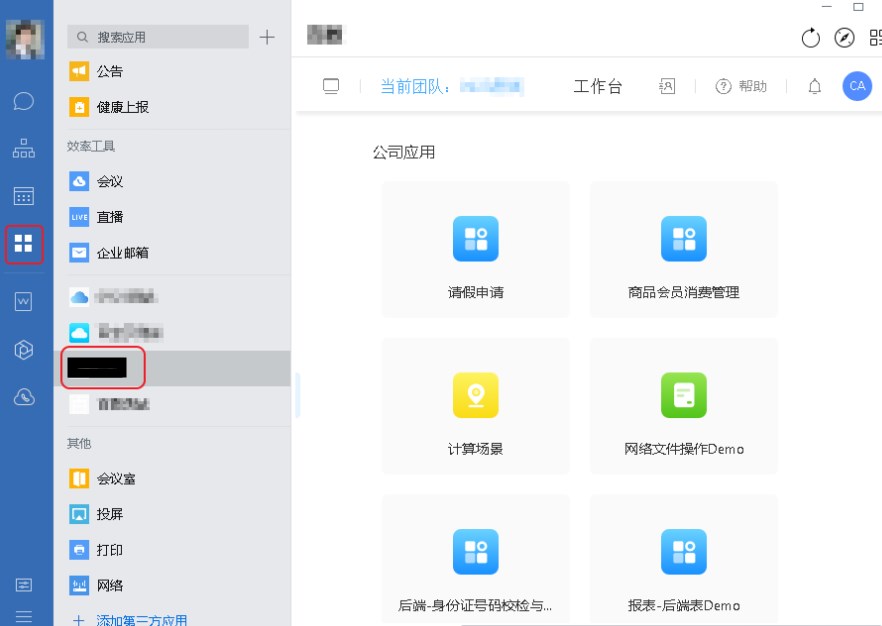Click the refresh icon at top right
This screenshot has width=882, height=626.
tap(810, 38)
